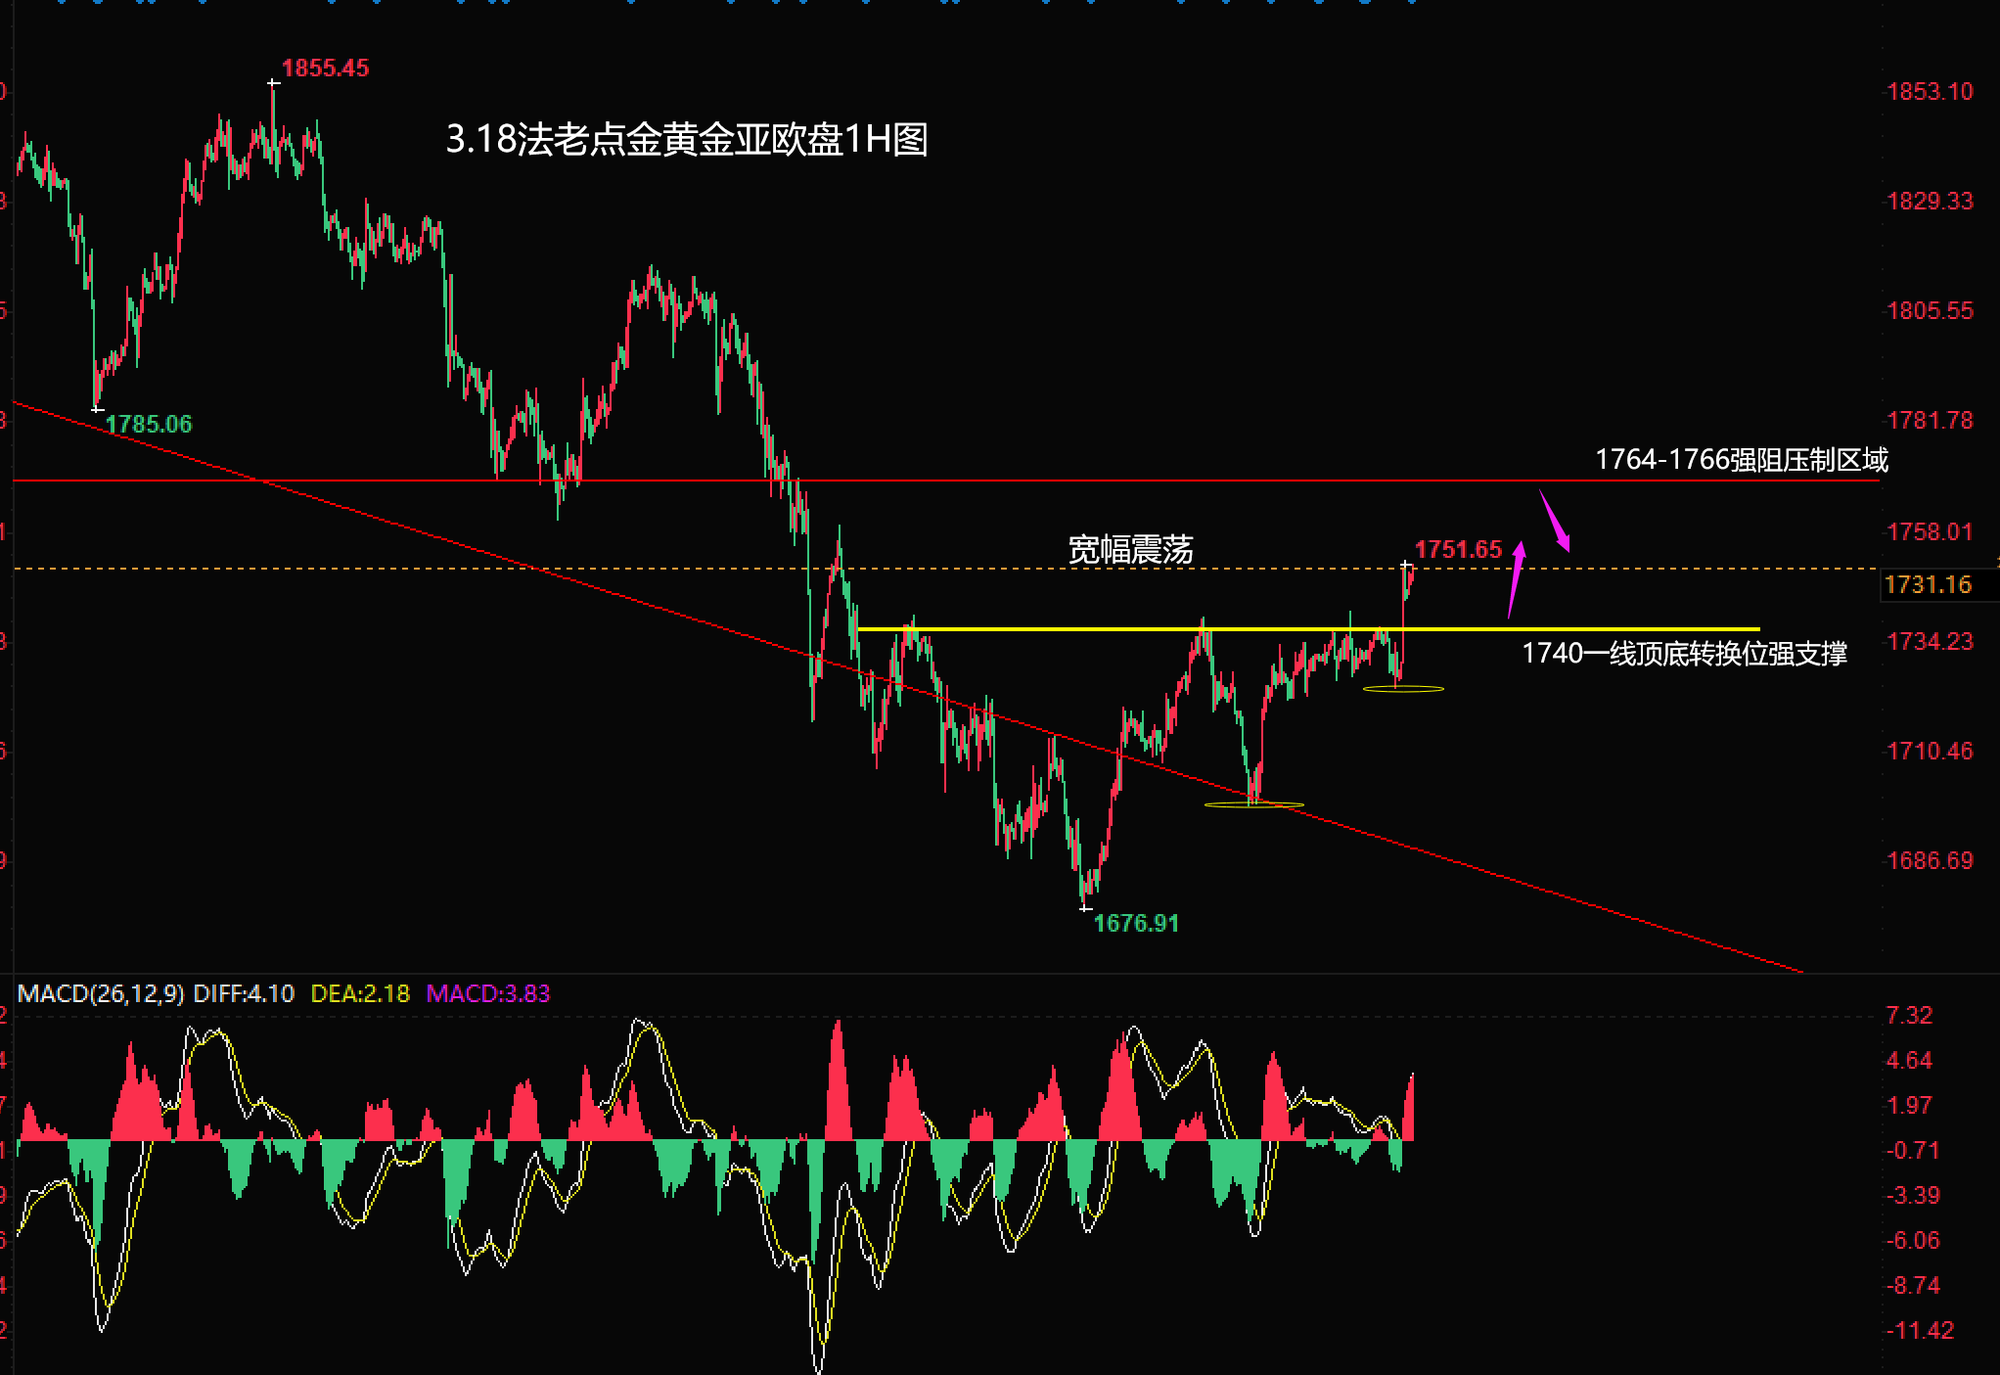Click the 7.32 value on MACD axis
2000x1375 pixels.
1908,1015
